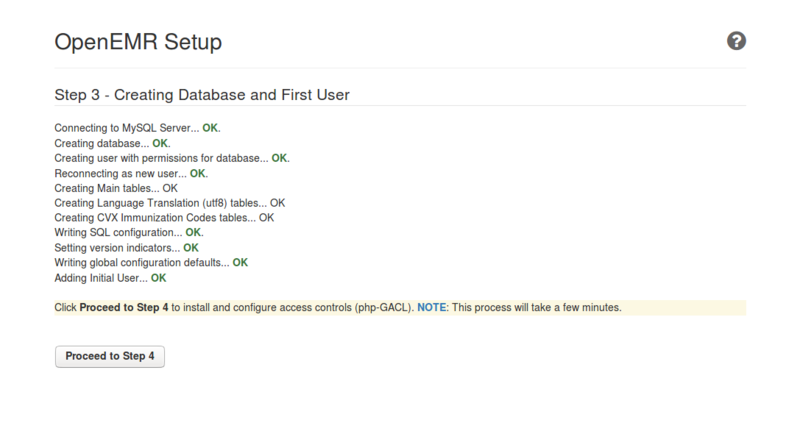Click the Writing SQL configuration line
This screenshot has height=431, width=800.
point(118,232)
